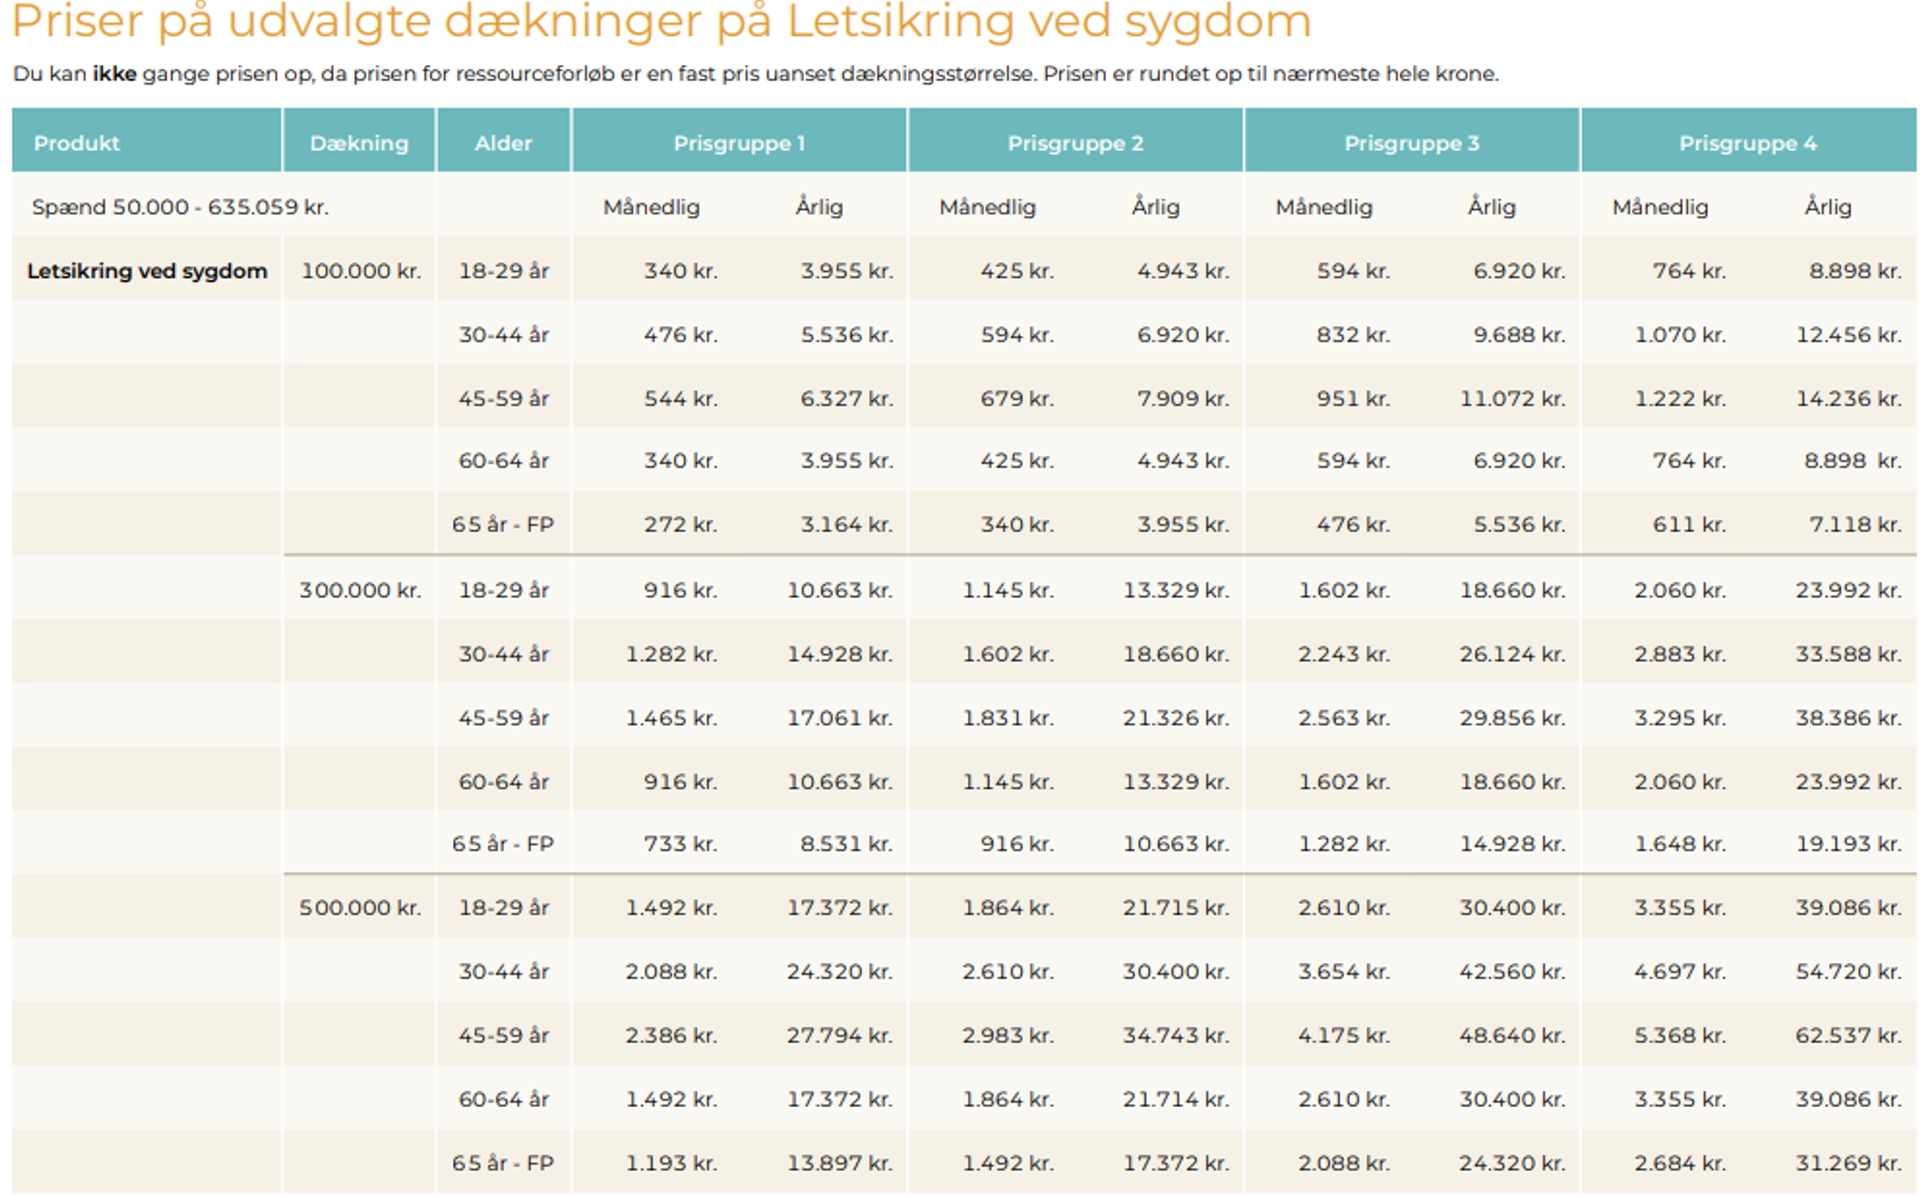Click the 'Spænd 50.000 - 635.059 kr.' cell
Viewport: 1920px width, 1195px height.
[180, 207]
